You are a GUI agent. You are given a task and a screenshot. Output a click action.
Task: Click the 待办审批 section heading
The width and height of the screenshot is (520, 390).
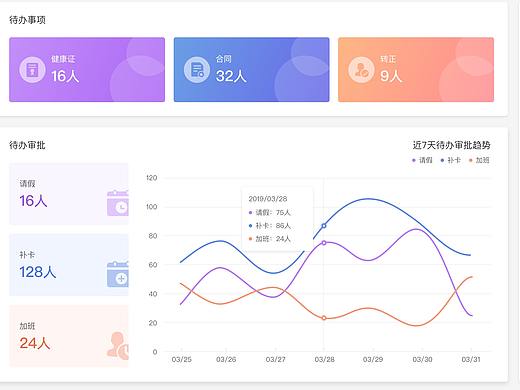pos(27,145)
